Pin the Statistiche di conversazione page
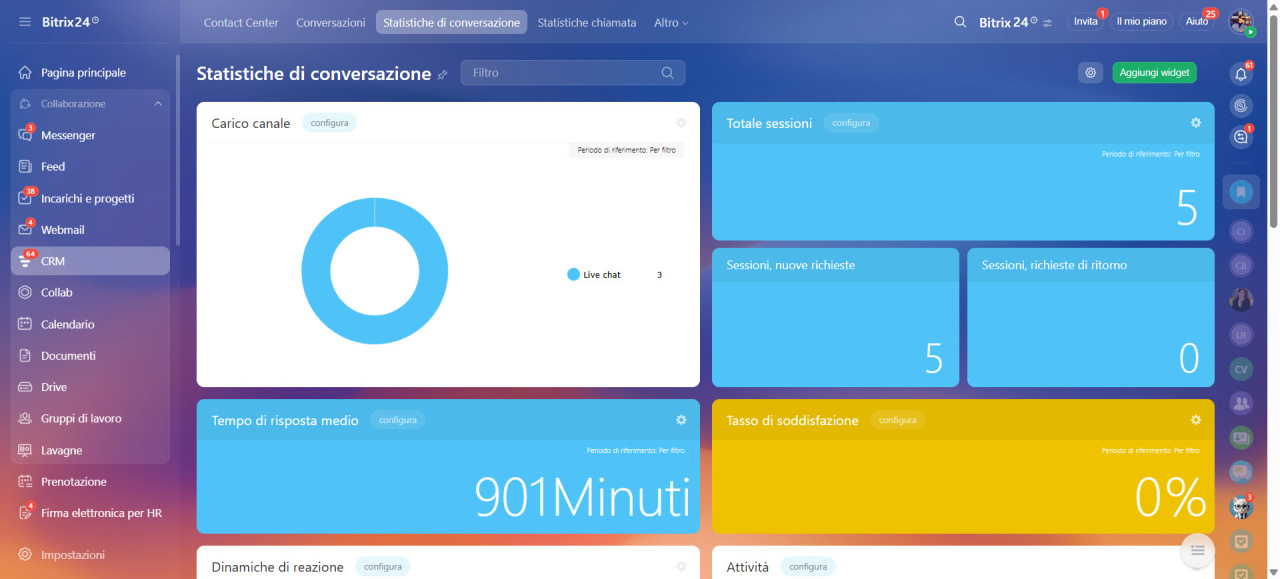 click(443, 75)
